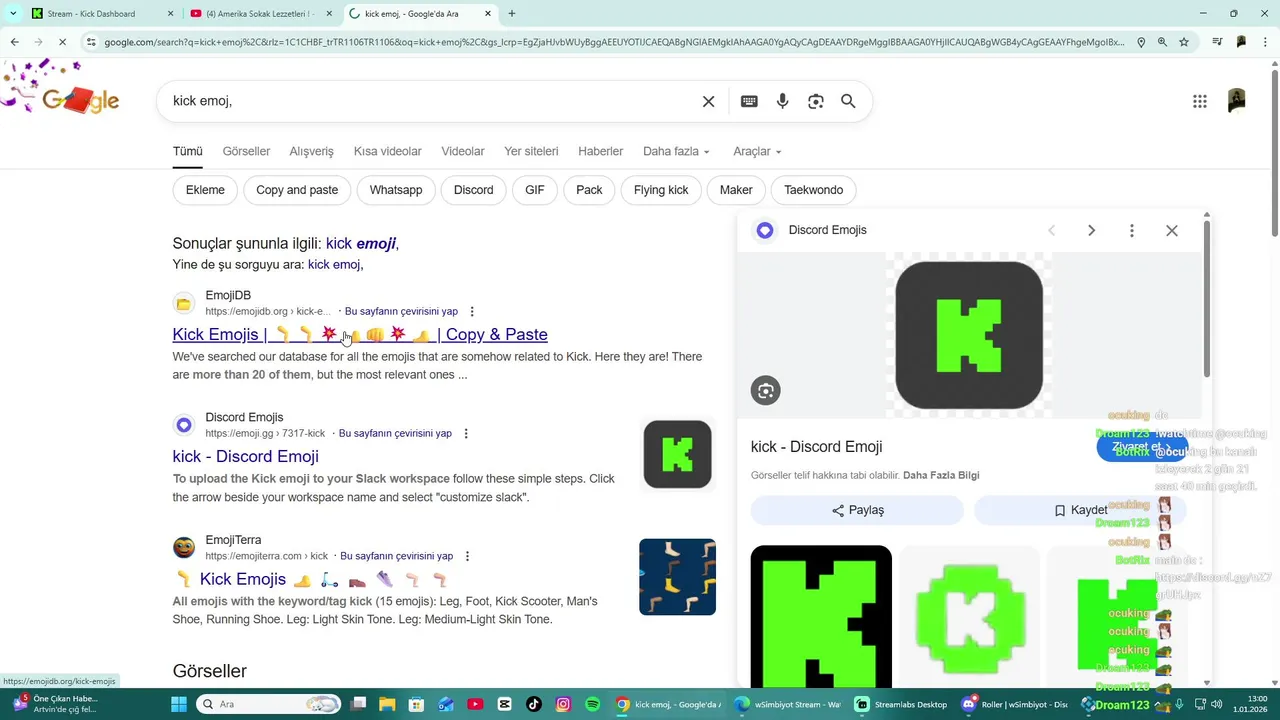Open the Google account profile picture
Viewport: 1280px width, 720px height.
click(1237, 101)
